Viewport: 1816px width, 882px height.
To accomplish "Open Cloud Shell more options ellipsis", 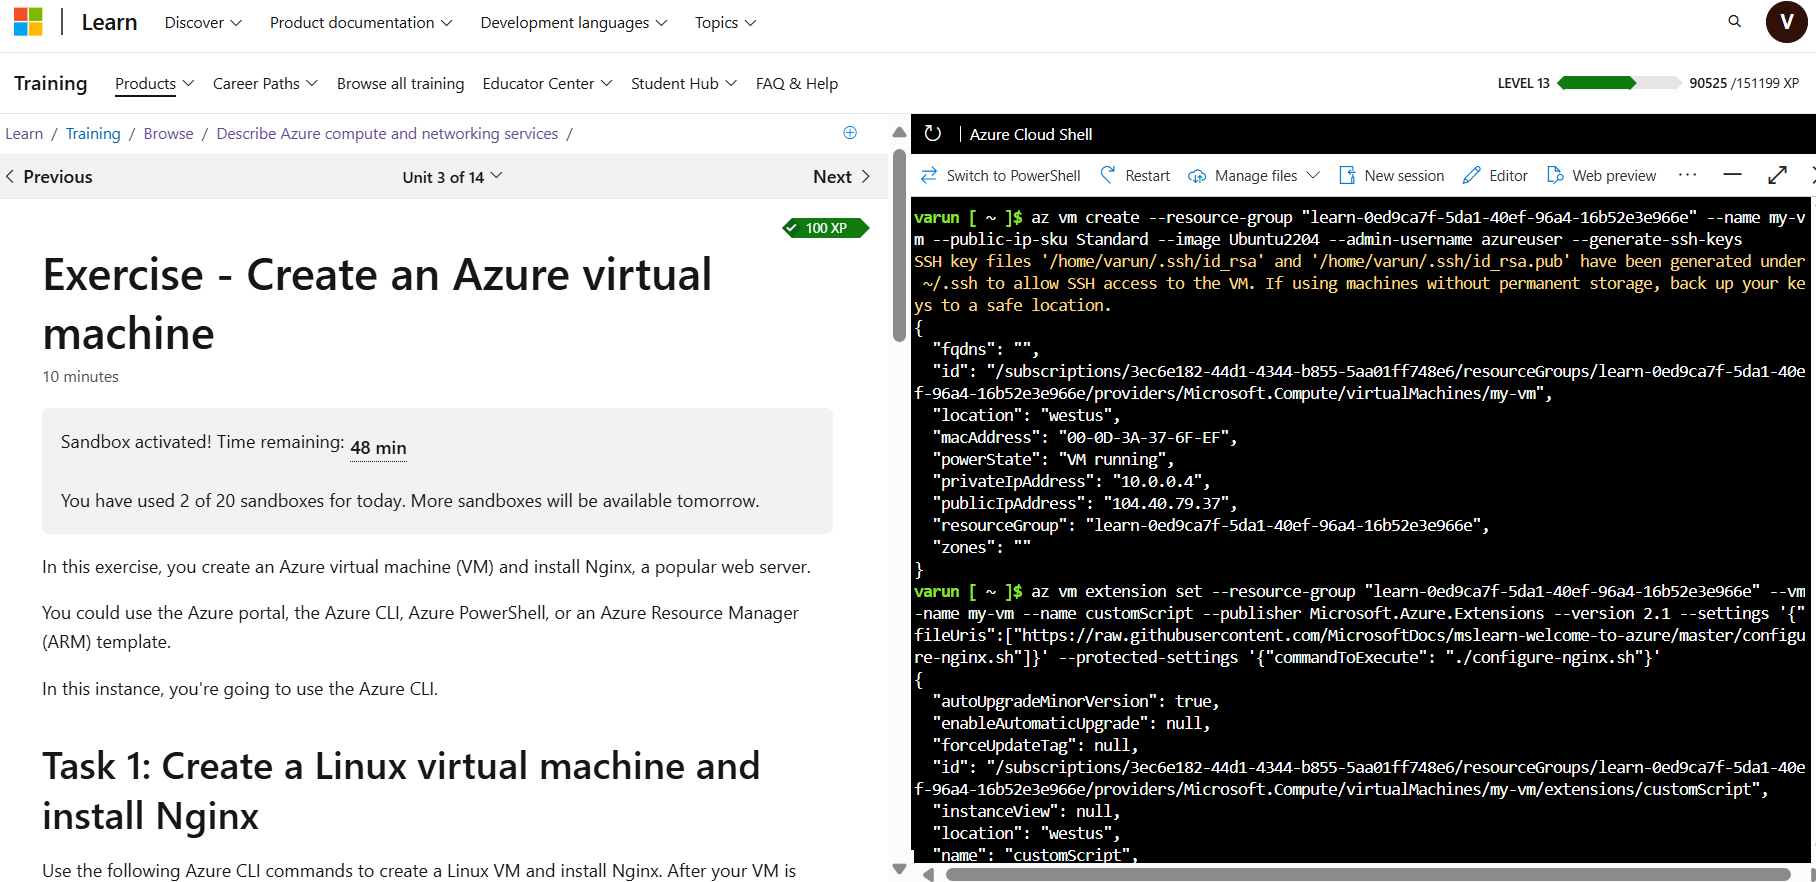I will (x=1688, y=175).
